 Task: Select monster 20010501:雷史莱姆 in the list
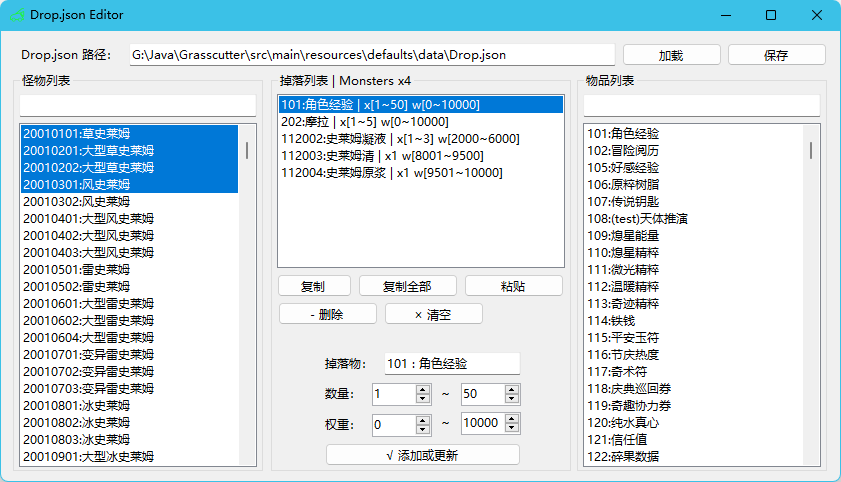(x=76, y=269)
